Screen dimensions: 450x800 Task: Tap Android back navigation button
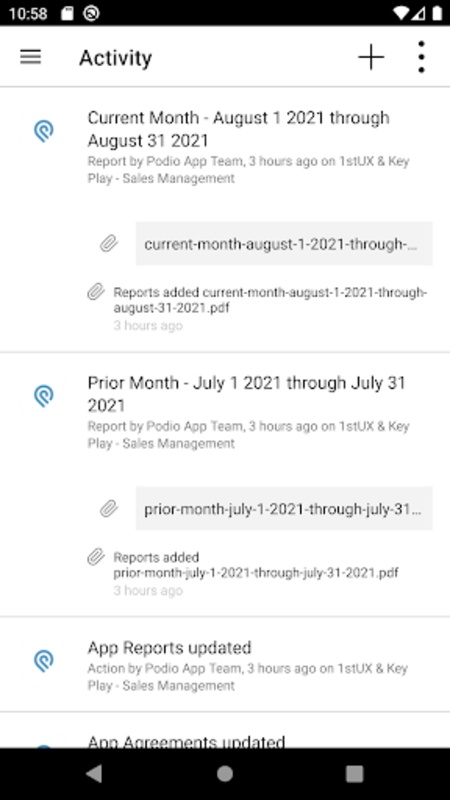(94, 774)
